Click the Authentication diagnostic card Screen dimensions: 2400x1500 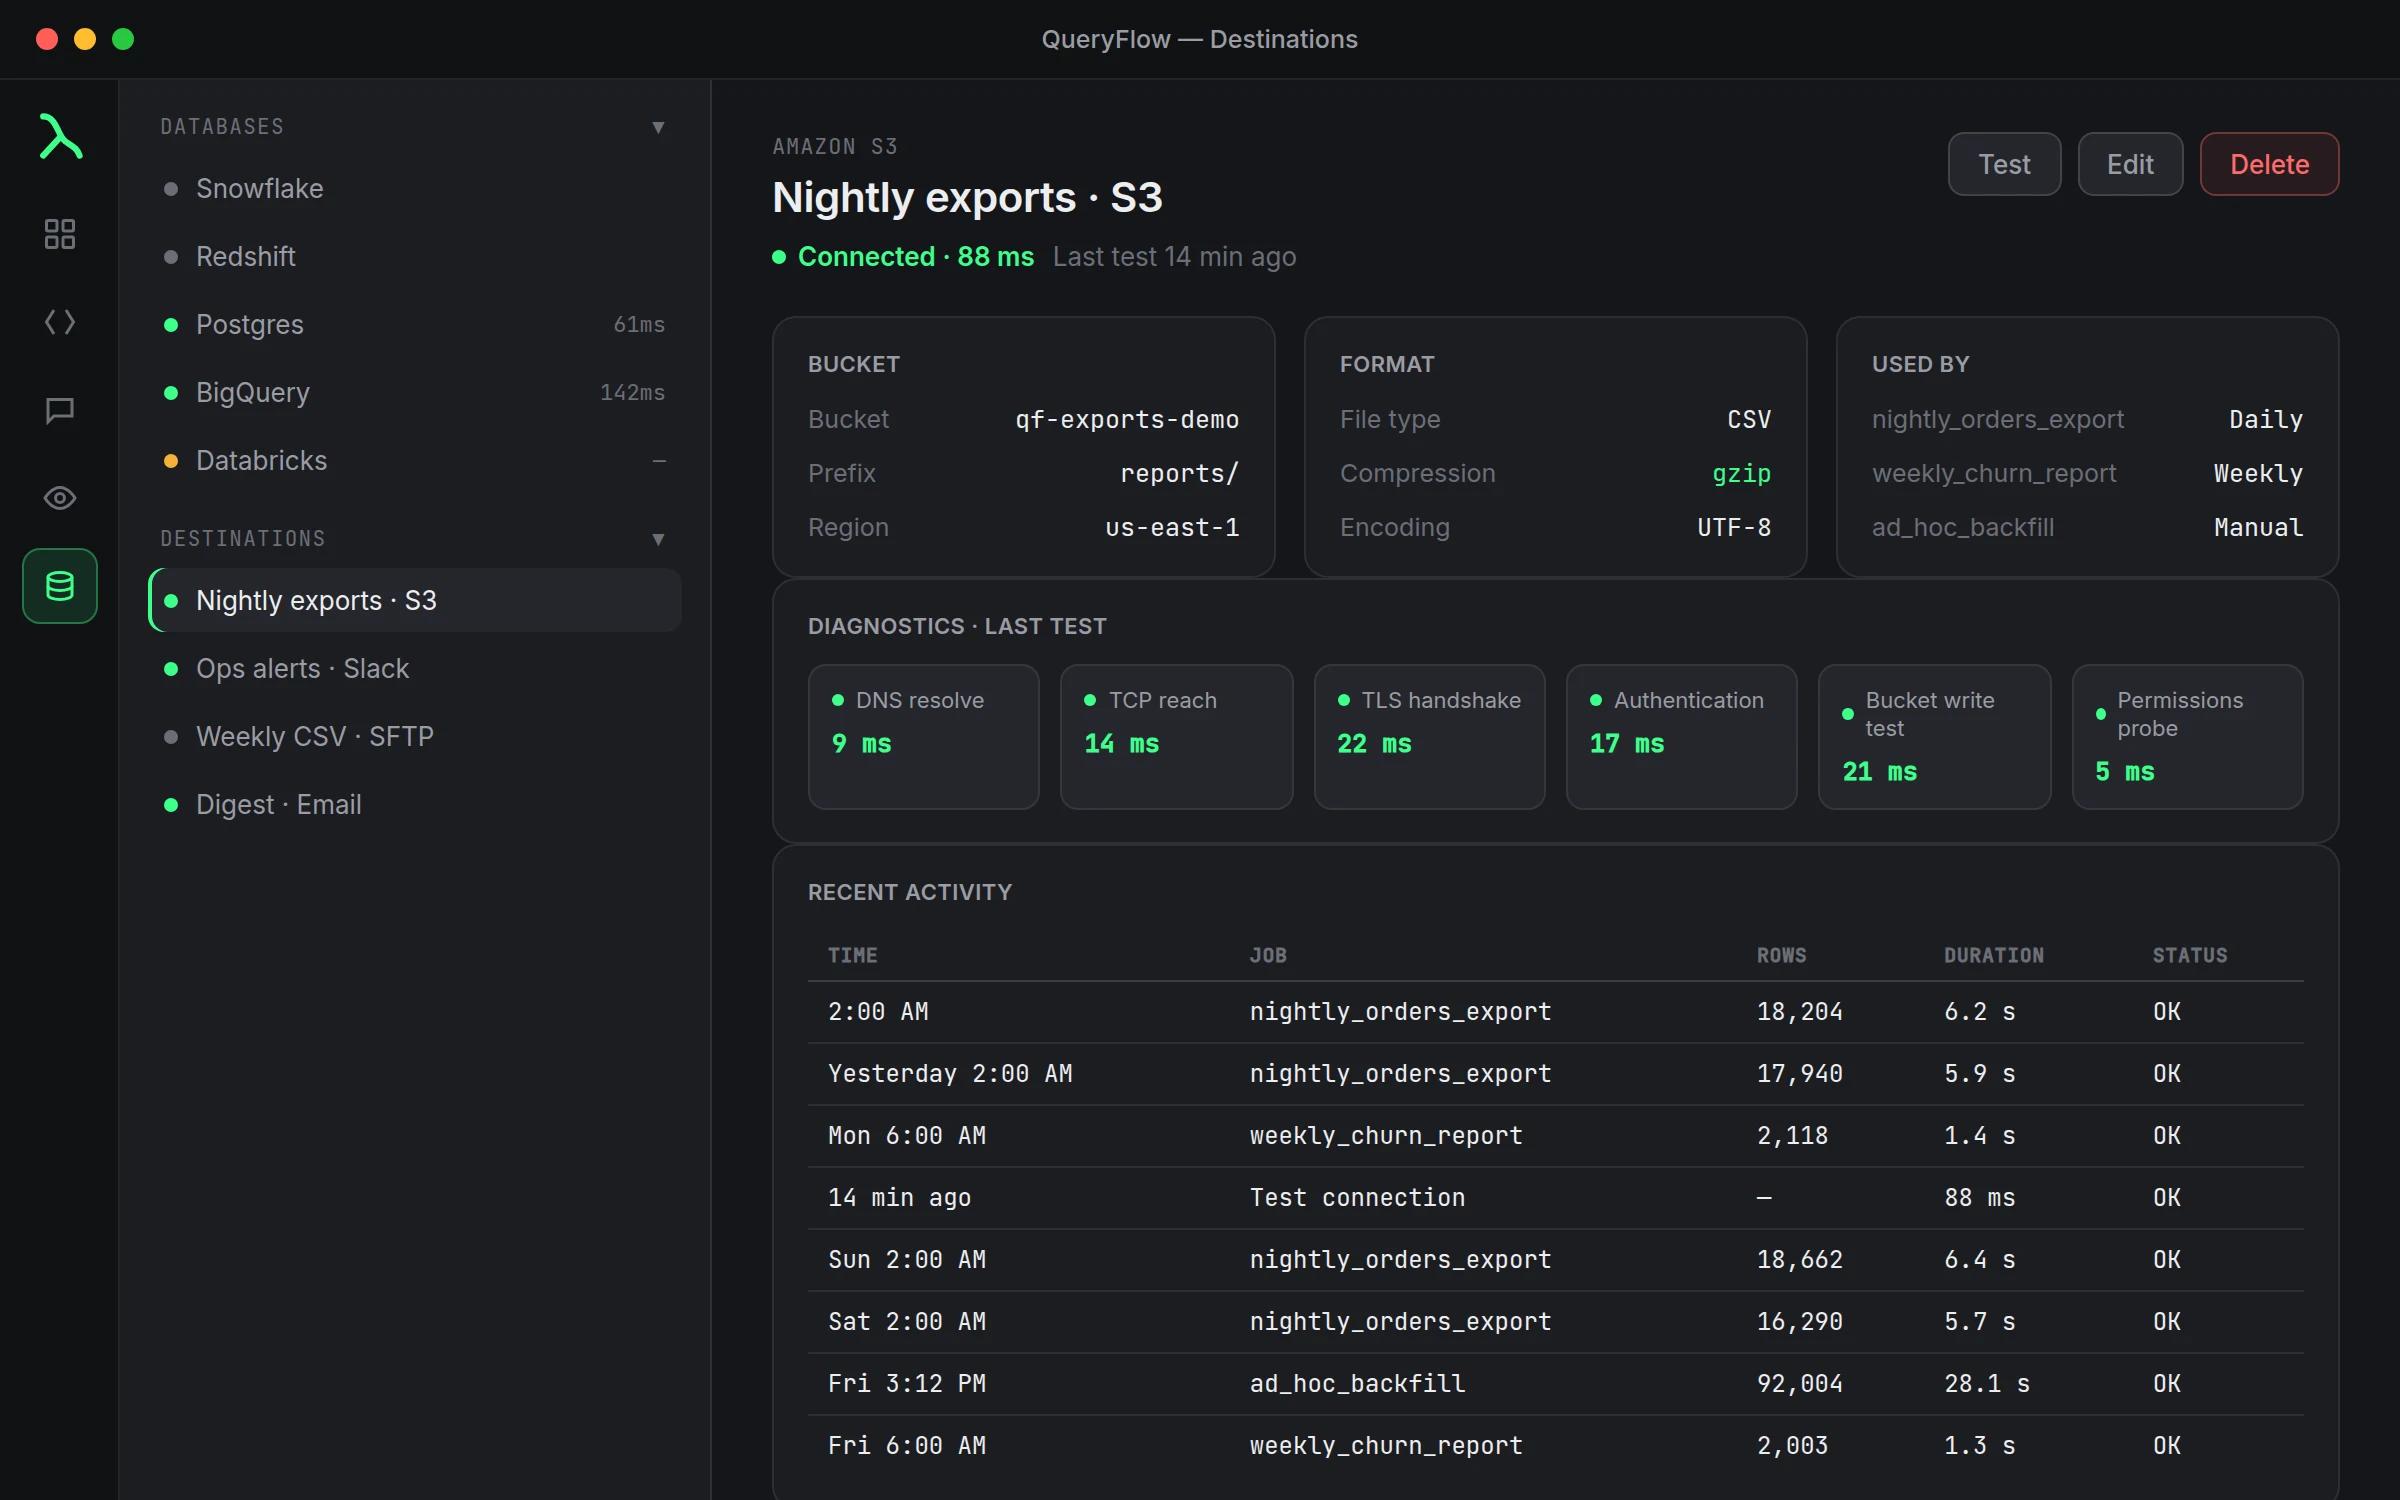point(1681,737)
